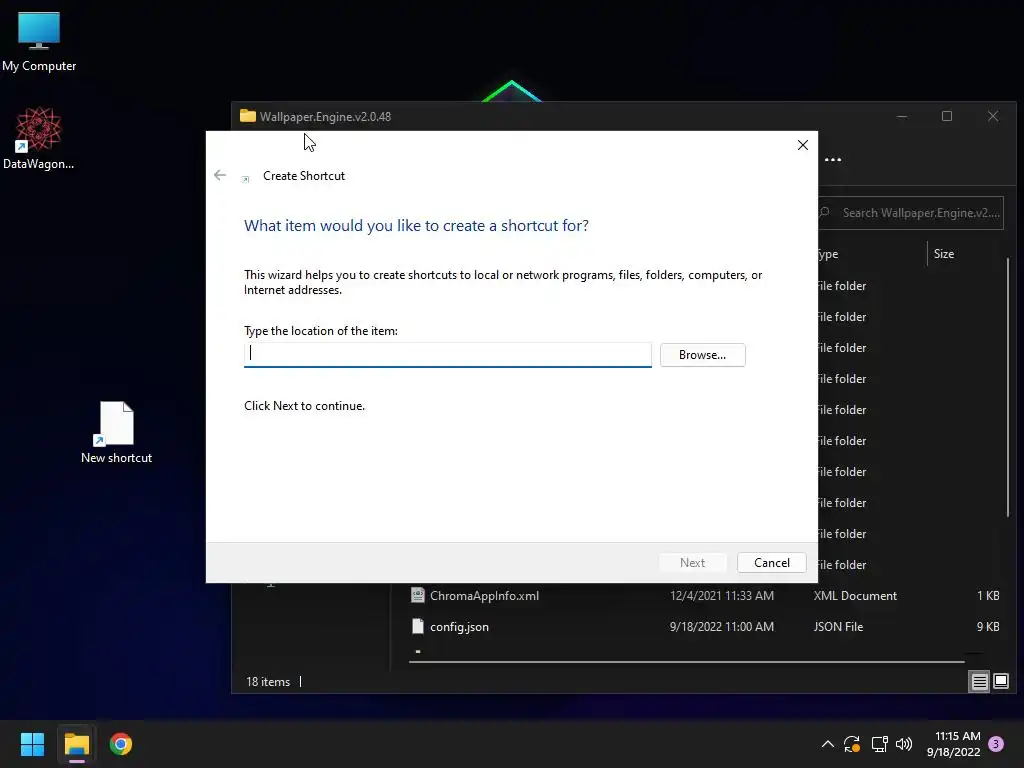Open the My Computer desktop icon
Viewport: 1024px width, 768px height.
coord(39,42)
